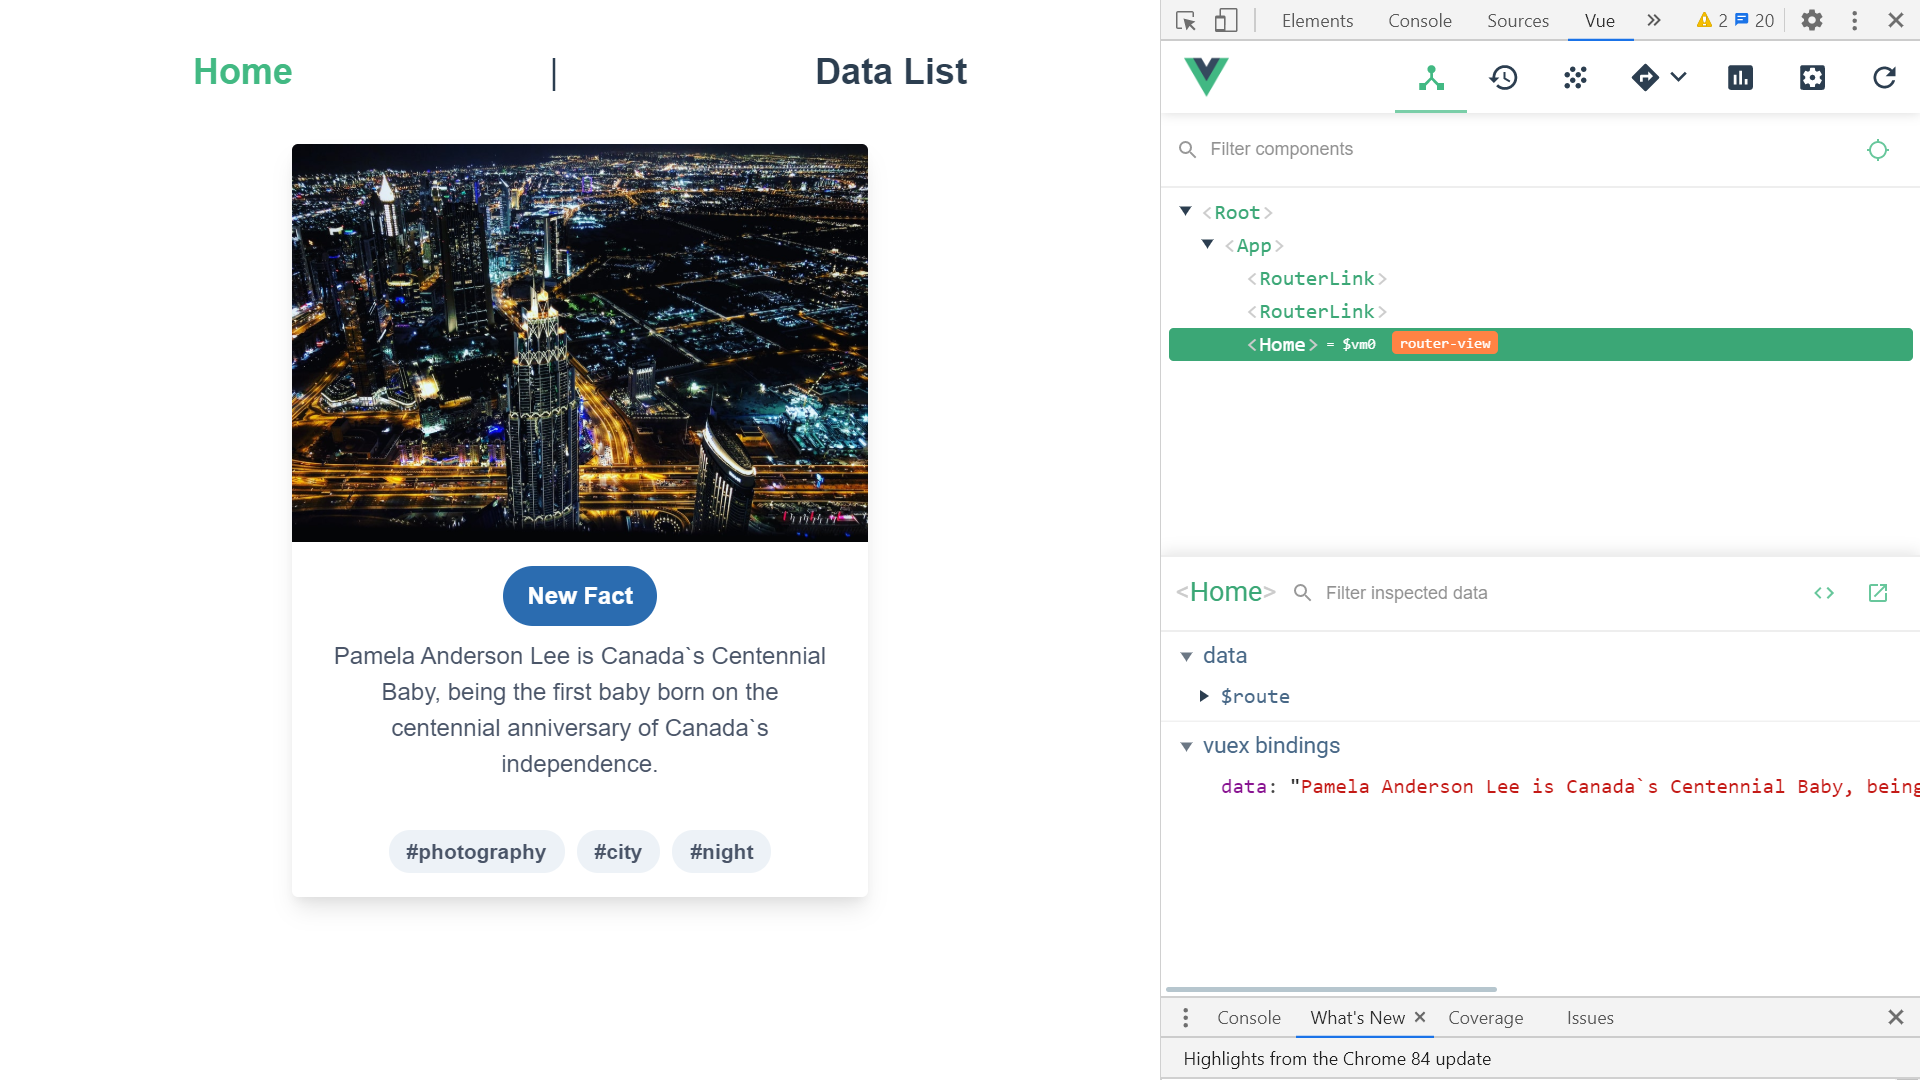Open the Events tab dots icon

pyautogui.click(x=1575, y=78)
